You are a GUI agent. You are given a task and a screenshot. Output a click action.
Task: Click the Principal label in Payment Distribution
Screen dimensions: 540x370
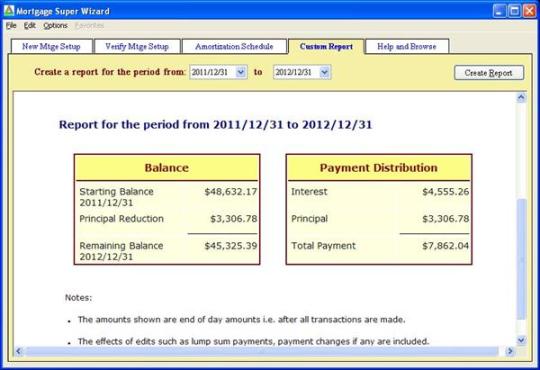click(309, 219)
